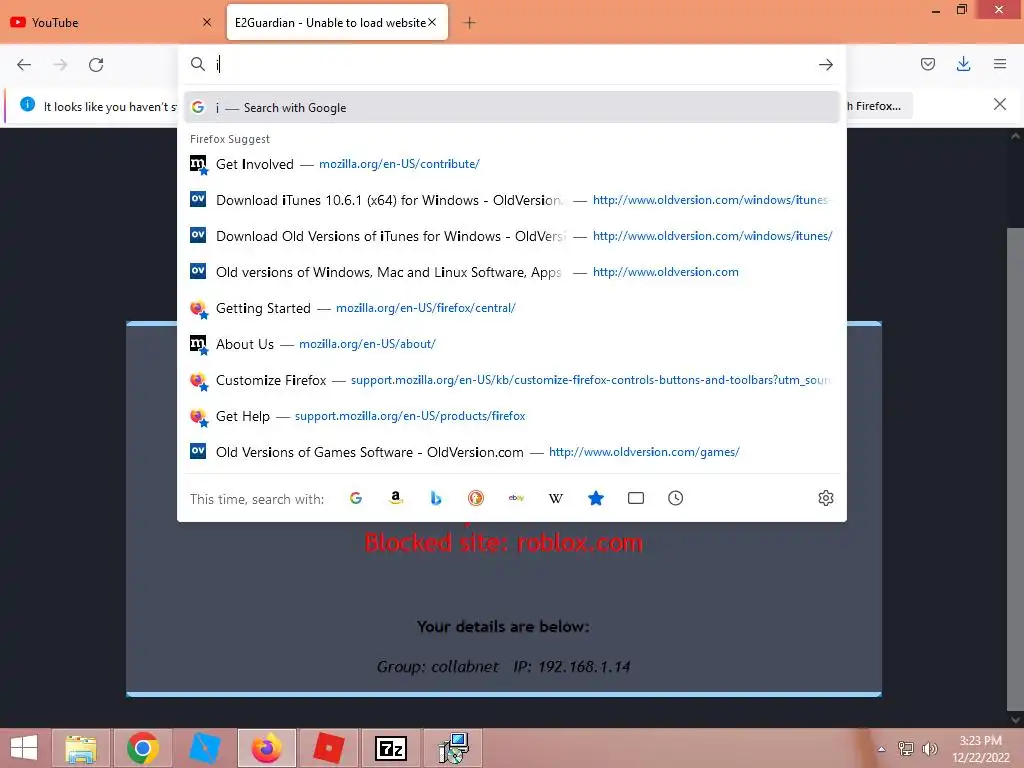Close the E2Guardian tab
The height and width of the screenshot is (768, 1024).
432,22
